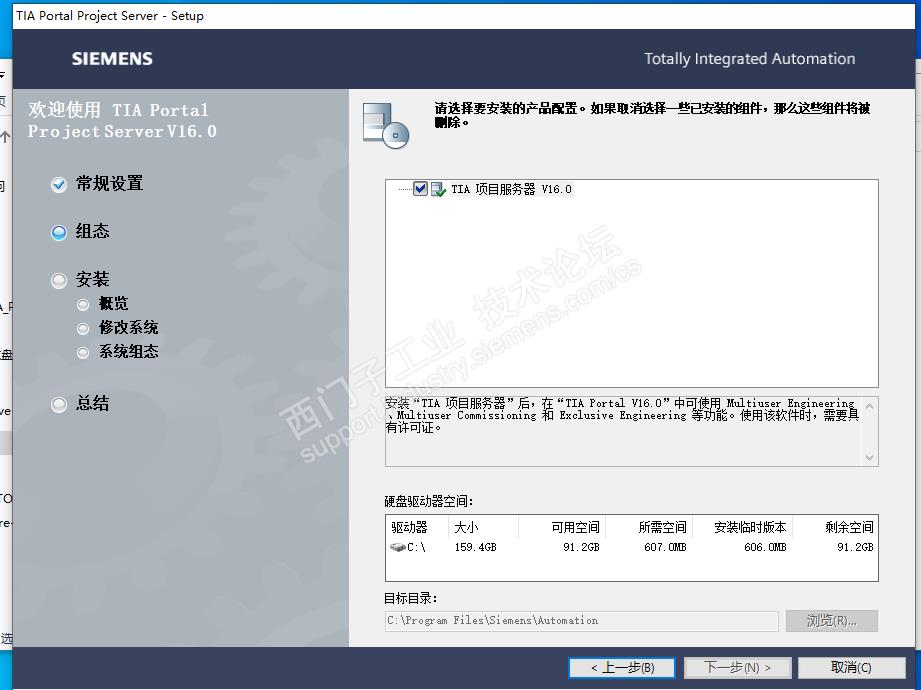Screen dimensions: 921x690
Task: Select the 安装 step indicator
Action: (x=59, y=281)
